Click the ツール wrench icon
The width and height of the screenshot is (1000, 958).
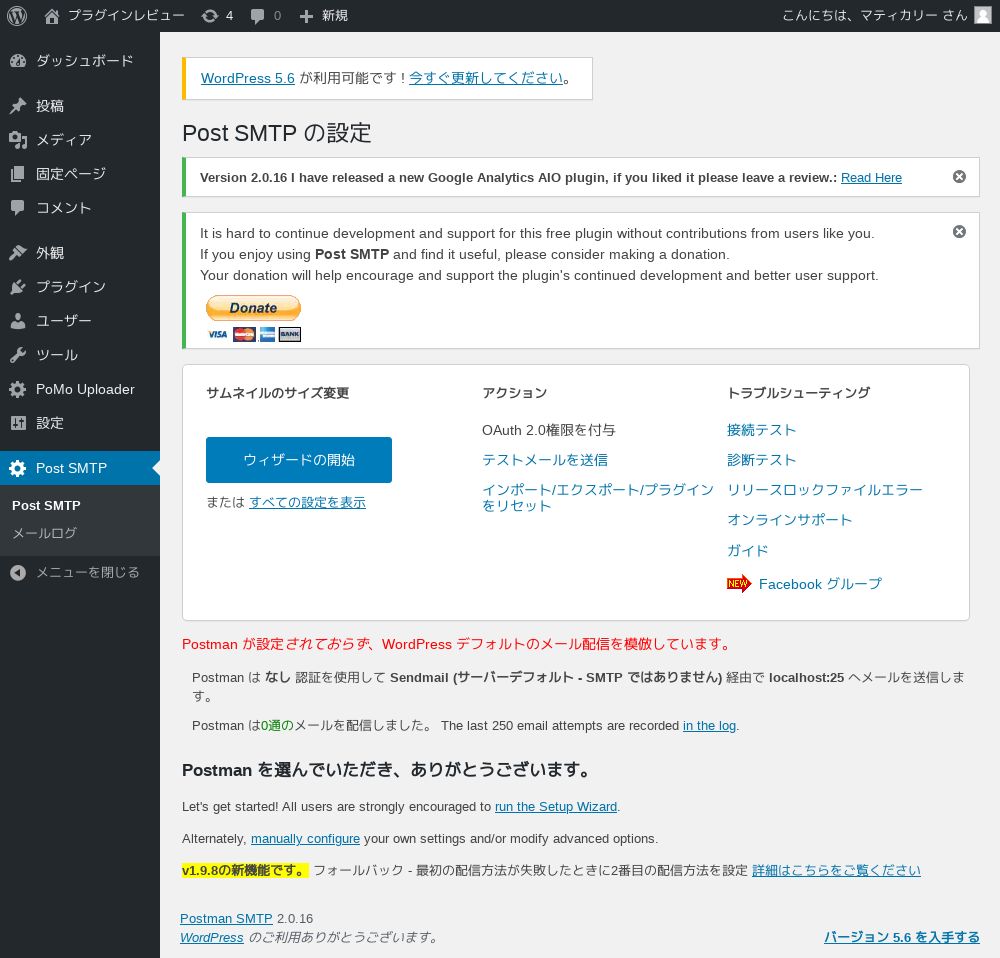pos(18,355)
